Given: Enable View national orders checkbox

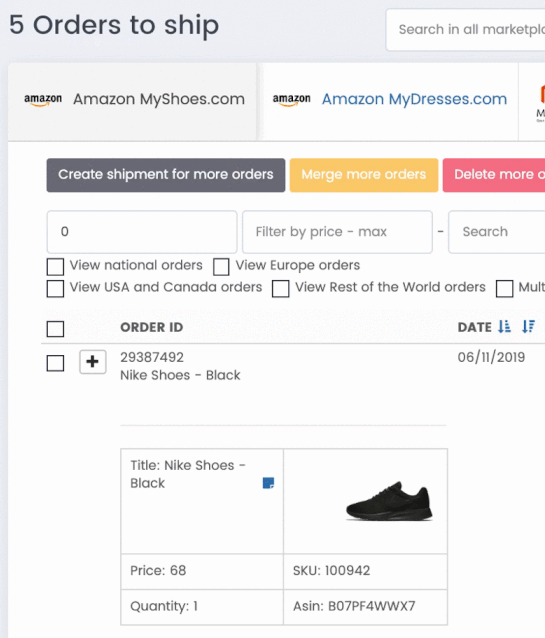Looking at the screenshot, I should pos(55,267).
